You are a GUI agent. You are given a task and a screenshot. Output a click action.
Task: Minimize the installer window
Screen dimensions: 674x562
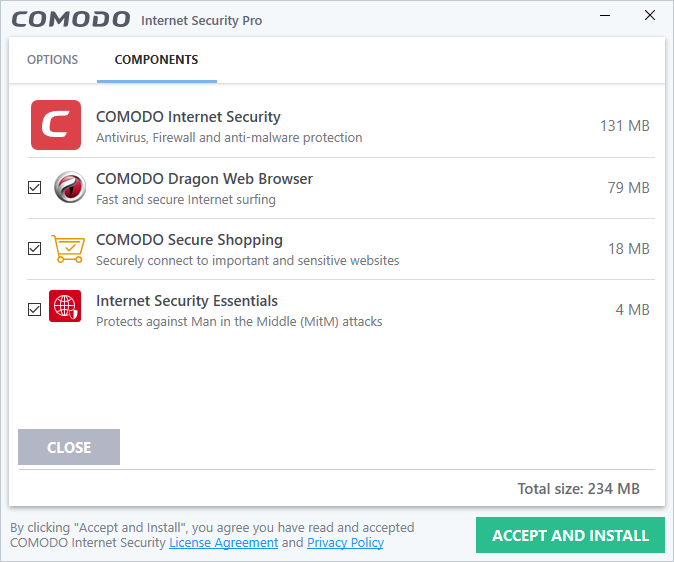(605, 15)
